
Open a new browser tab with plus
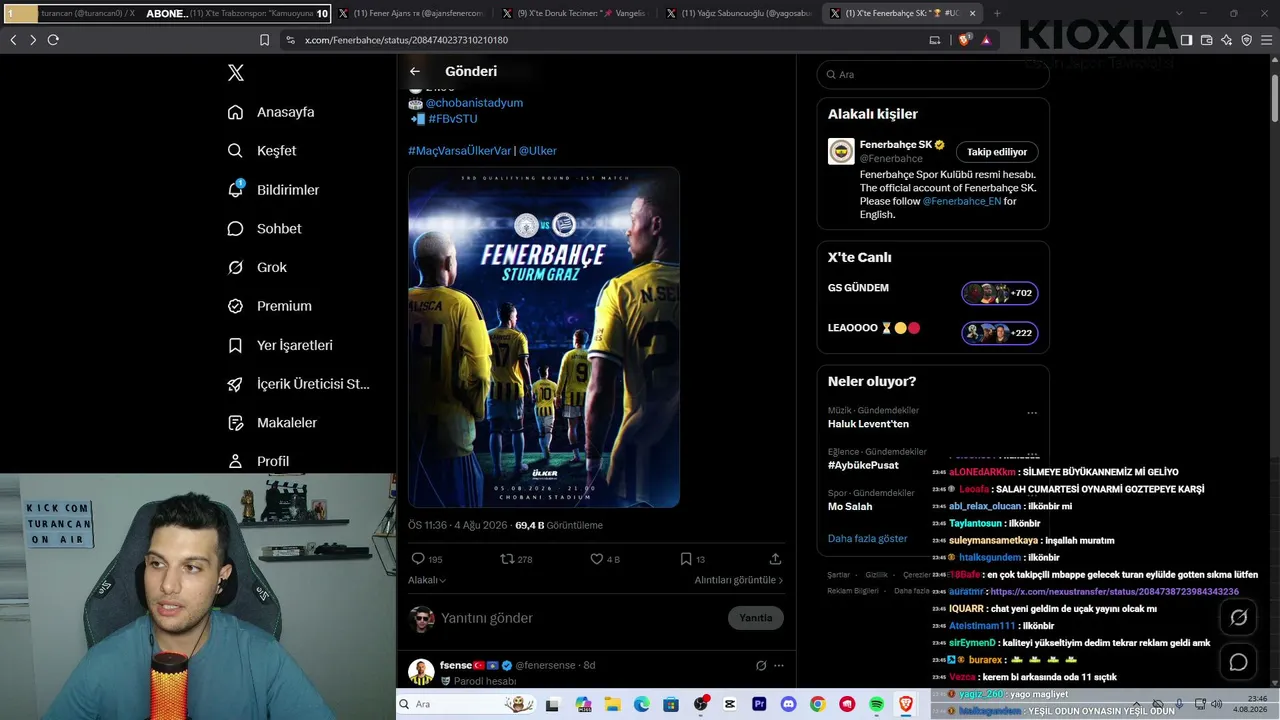tap(997, 13)
